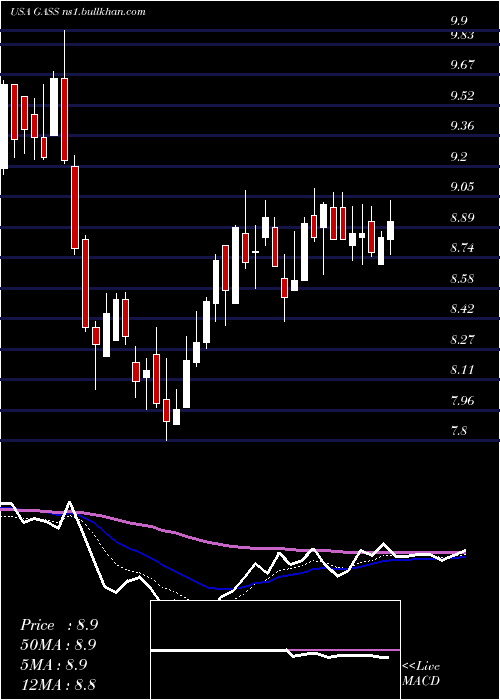Click the 9.05 price axis label
The image size is (500, 700).
(462, 187)
